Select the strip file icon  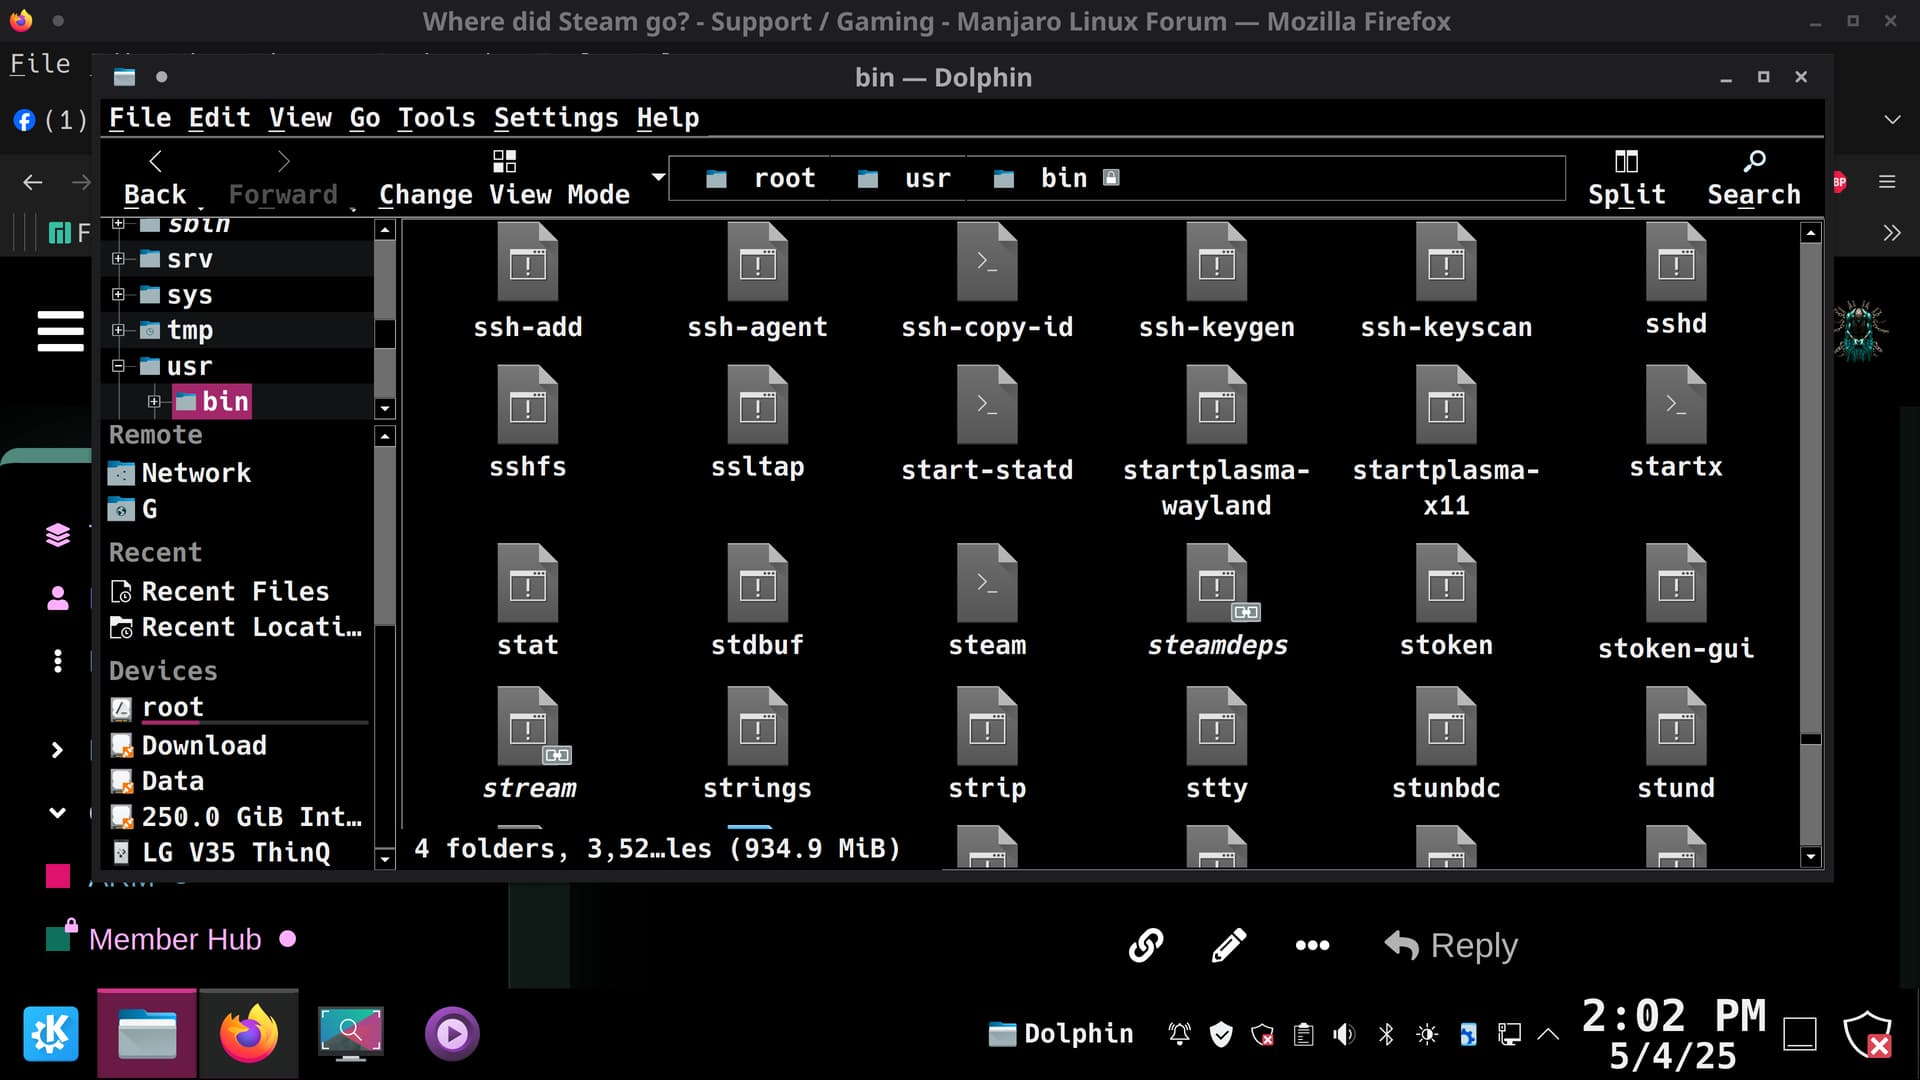[986, 726]
